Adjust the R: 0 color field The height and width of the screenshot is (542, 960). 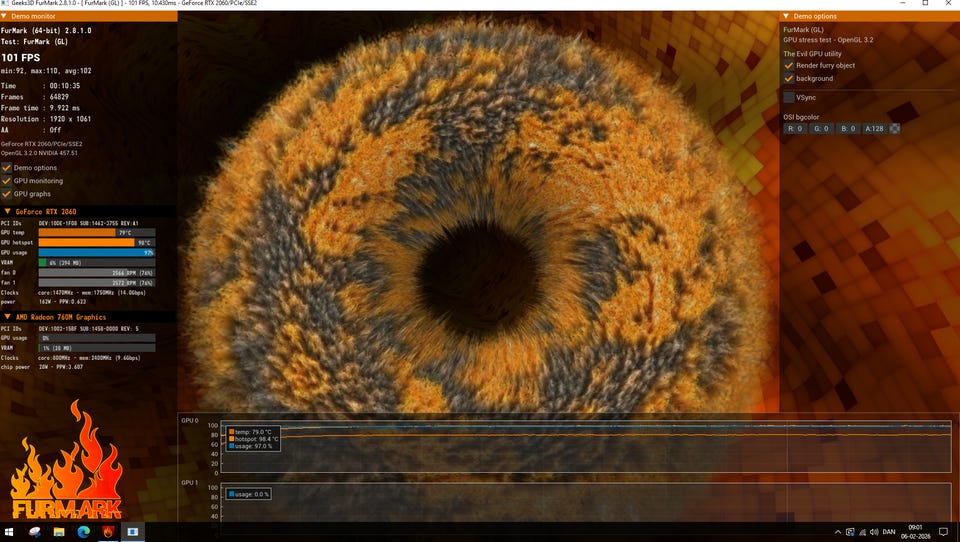[795, 129]
